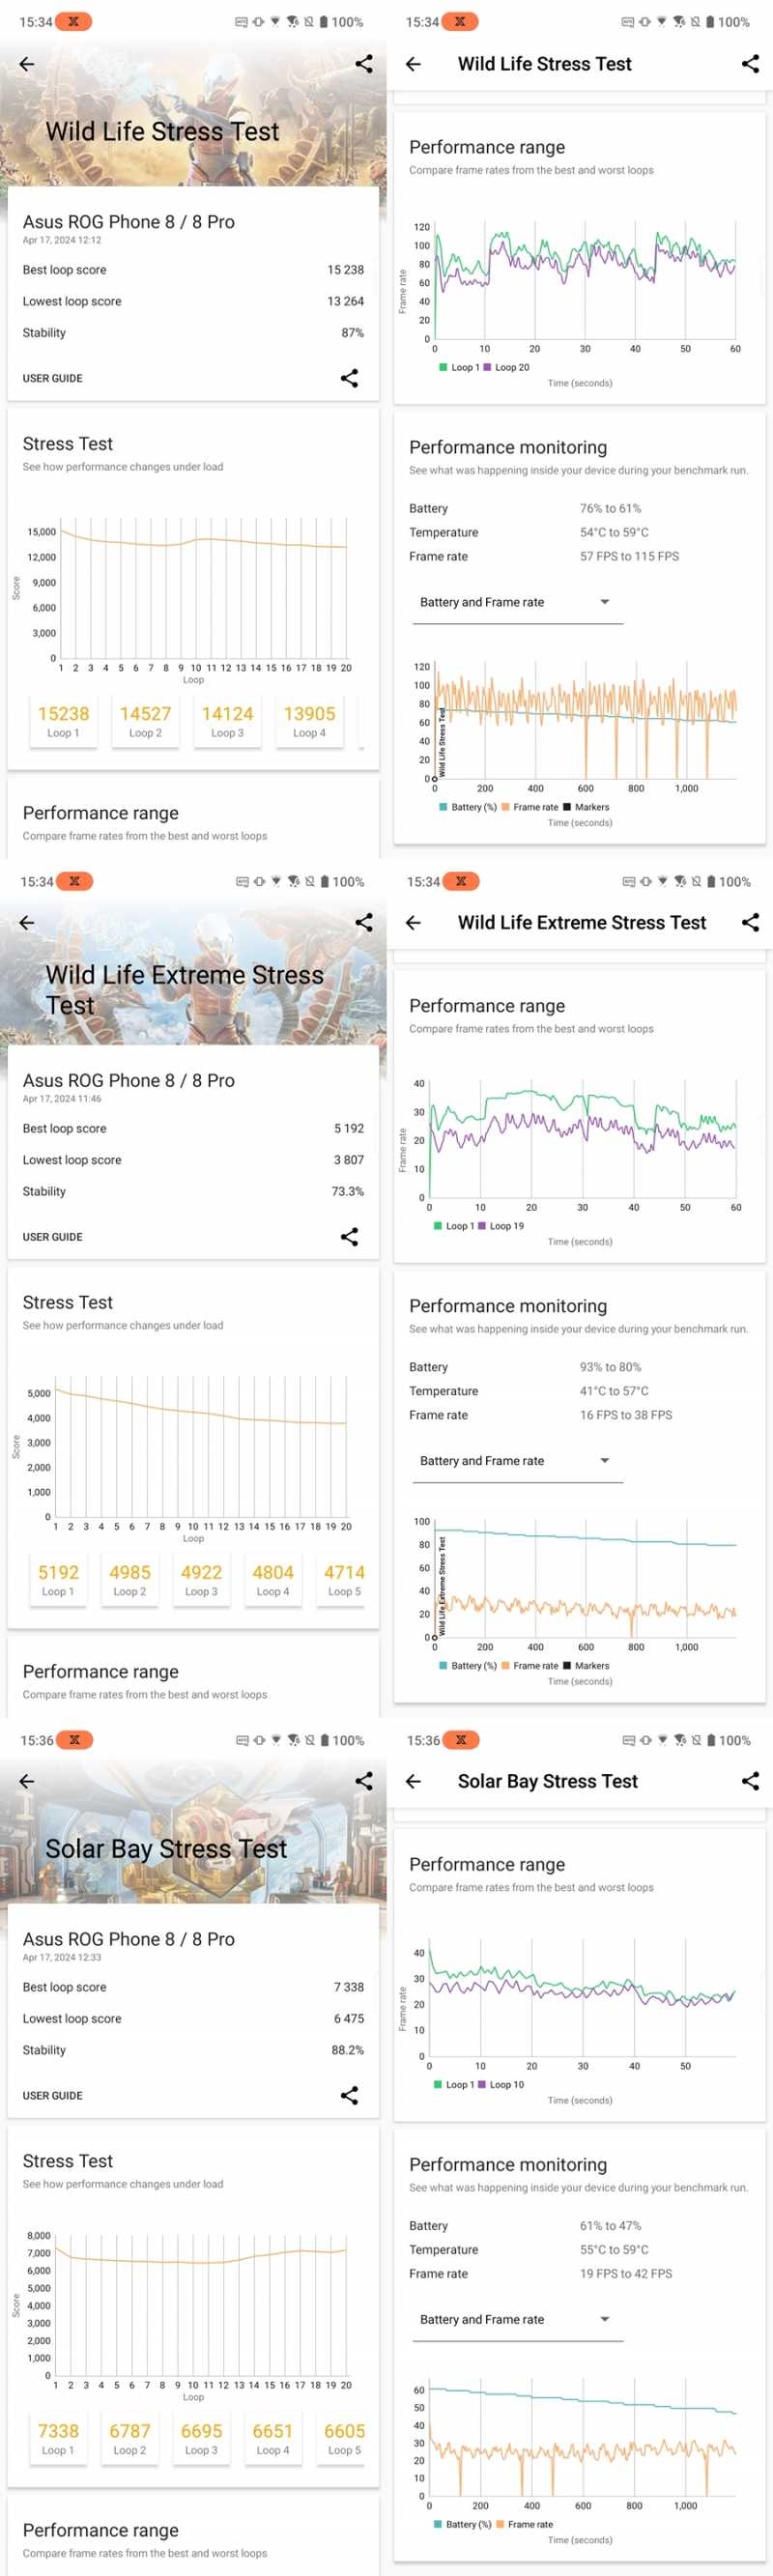Click the temperature reading '55°C to 59°C'
The image size is (773, 2576).
(614, 2250)
